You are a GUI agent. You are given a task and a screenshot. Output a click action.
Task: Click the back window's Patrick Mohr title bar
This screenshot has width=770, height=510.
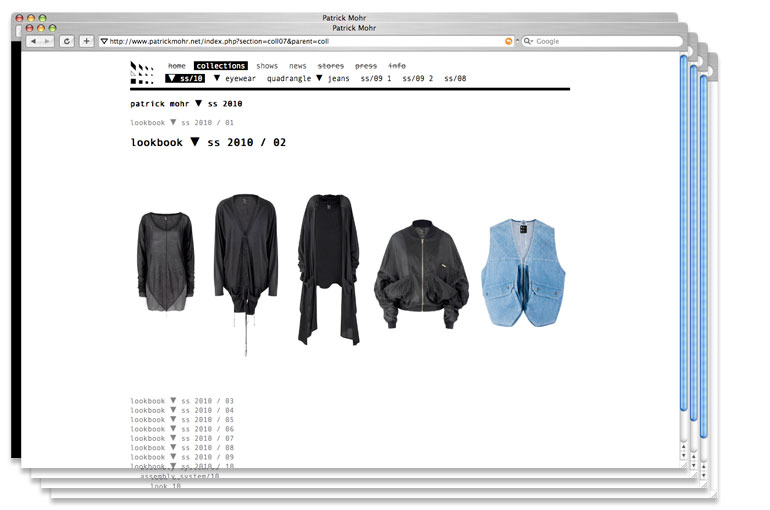pyautogui.click(x=344, y=18)
